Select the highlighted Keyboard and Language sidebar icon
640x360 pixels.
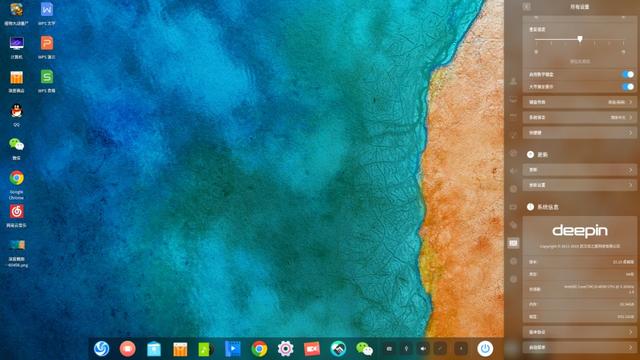(513, 243)
